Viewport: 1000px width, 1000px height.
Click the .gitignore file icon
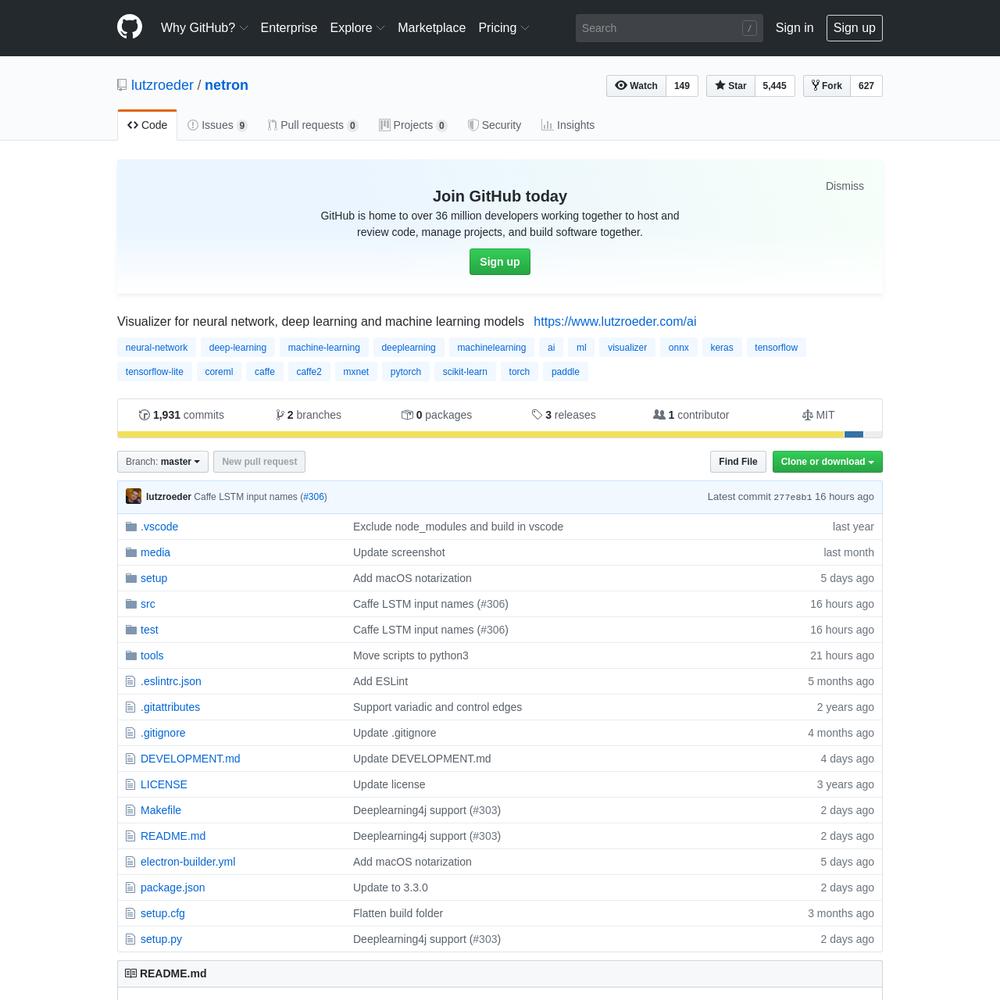(130, 733)
